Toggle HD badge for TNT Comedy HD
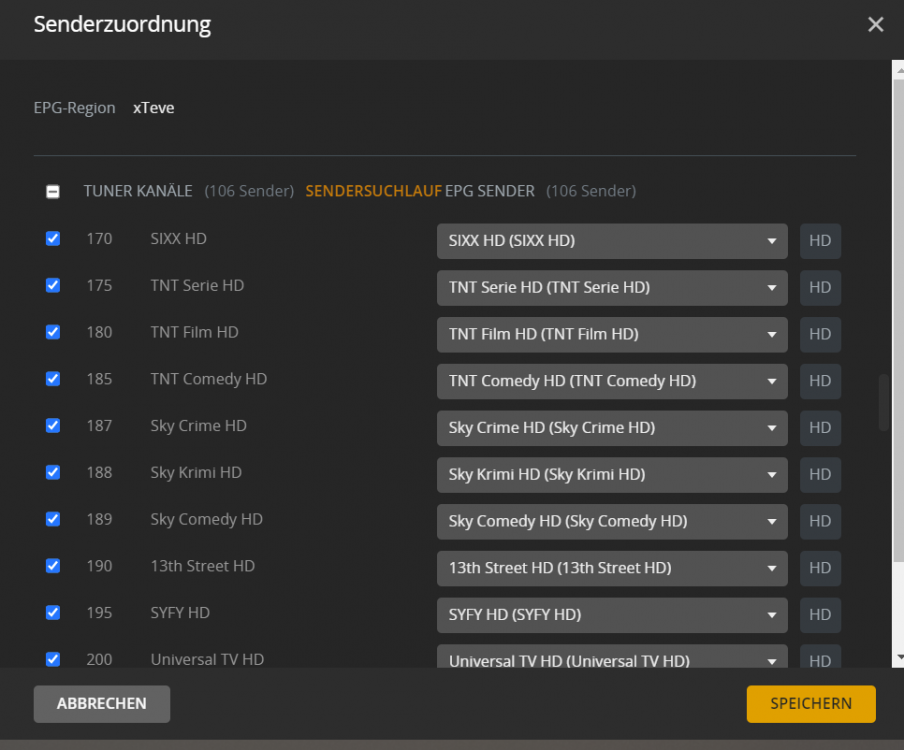904x750 pixels. pyautogui.click(x=820, y=381)
